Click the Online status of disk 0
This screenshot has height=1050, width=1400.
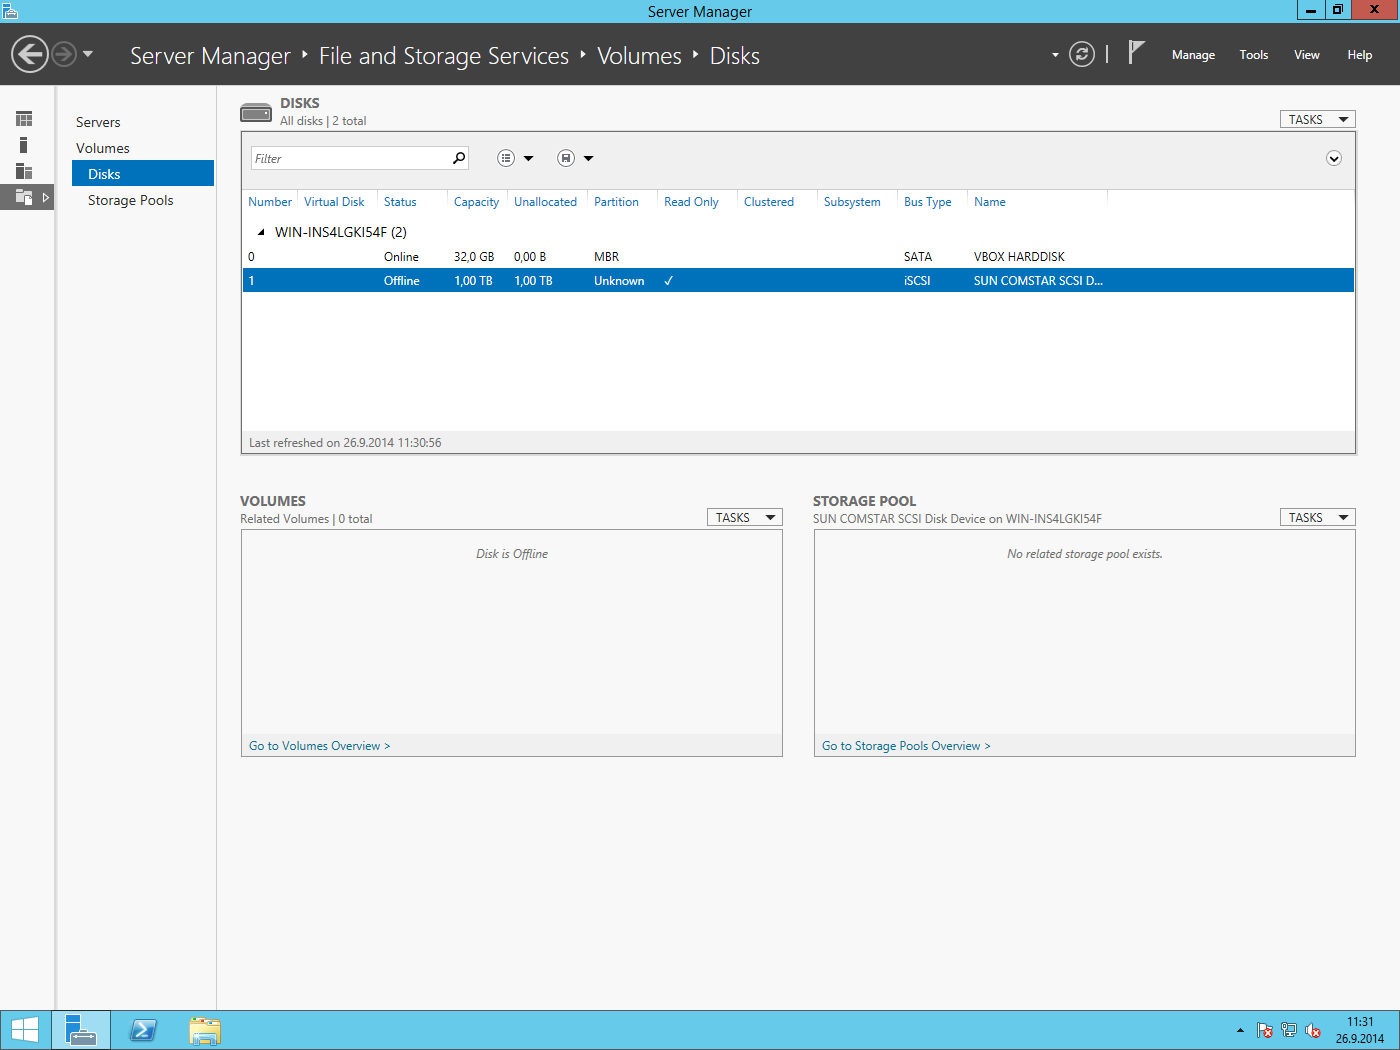point(401,257)
